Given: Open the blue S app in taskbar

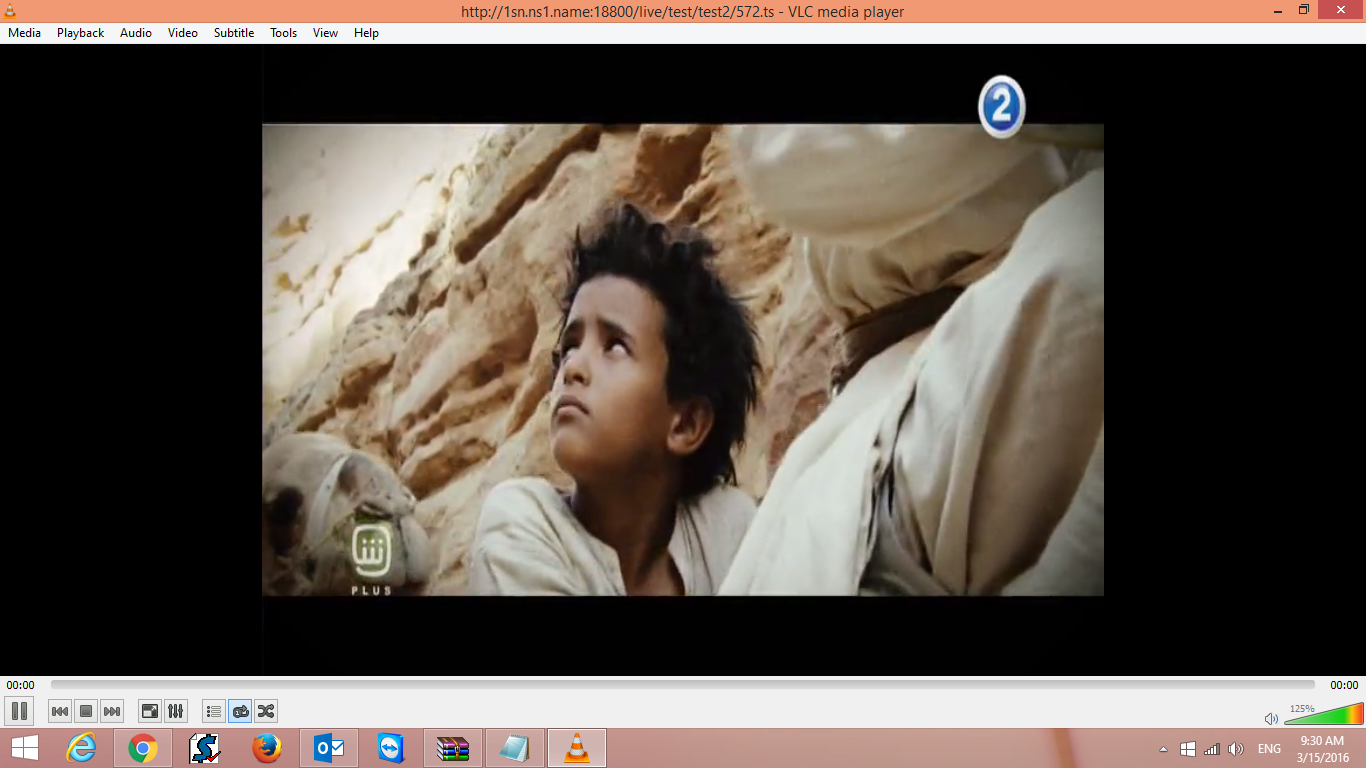Looking at the screenshot, I should 205,748.
